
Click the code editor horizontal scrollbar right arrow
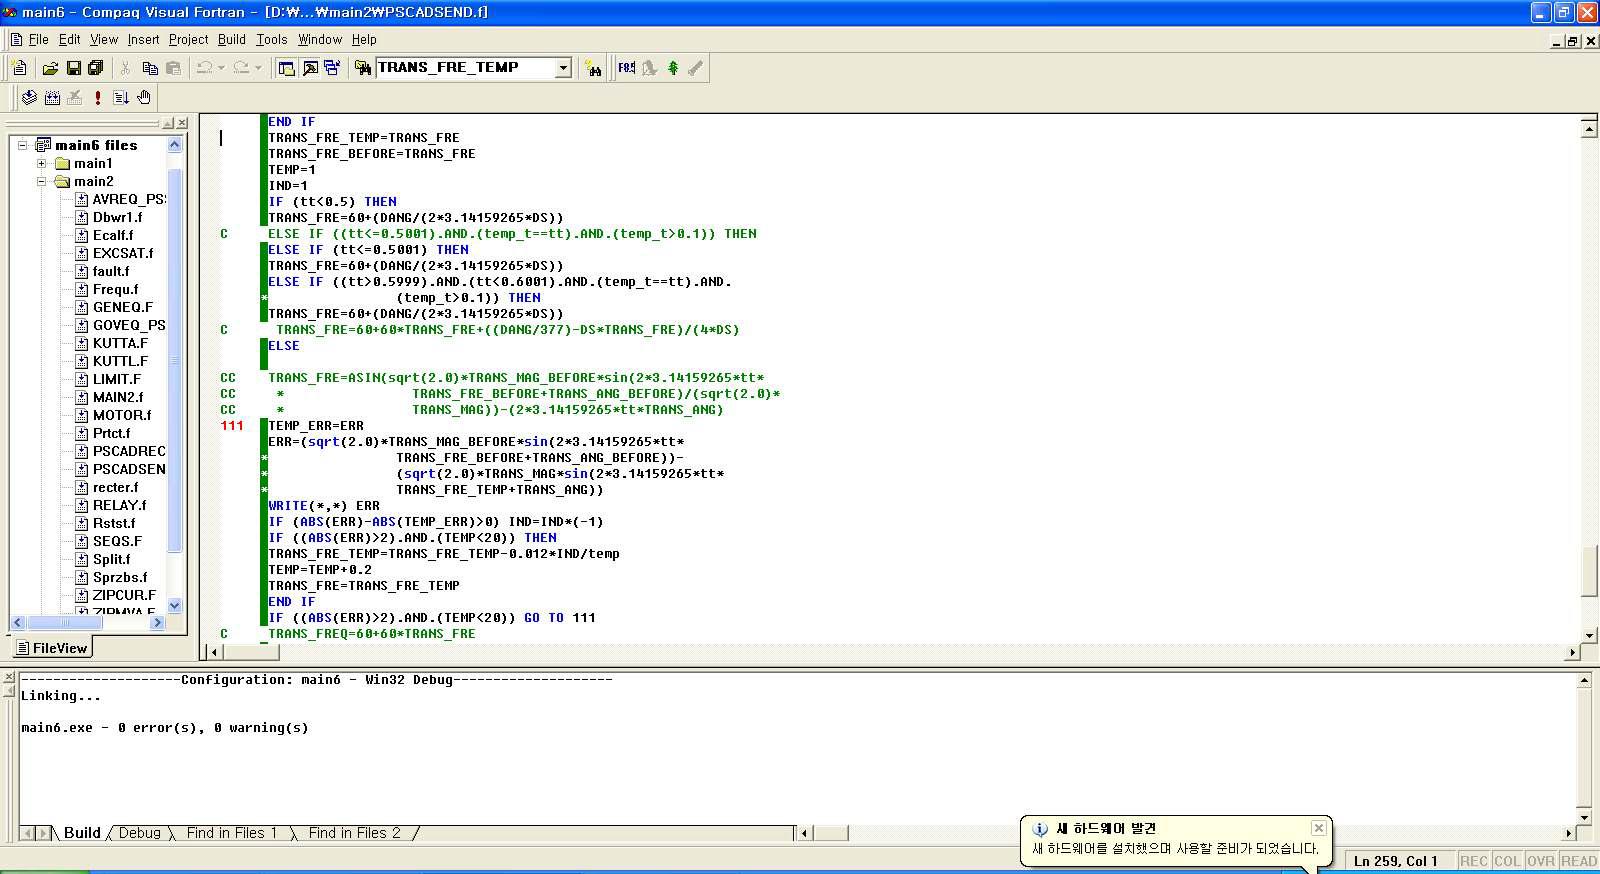tap(1572, 652)
